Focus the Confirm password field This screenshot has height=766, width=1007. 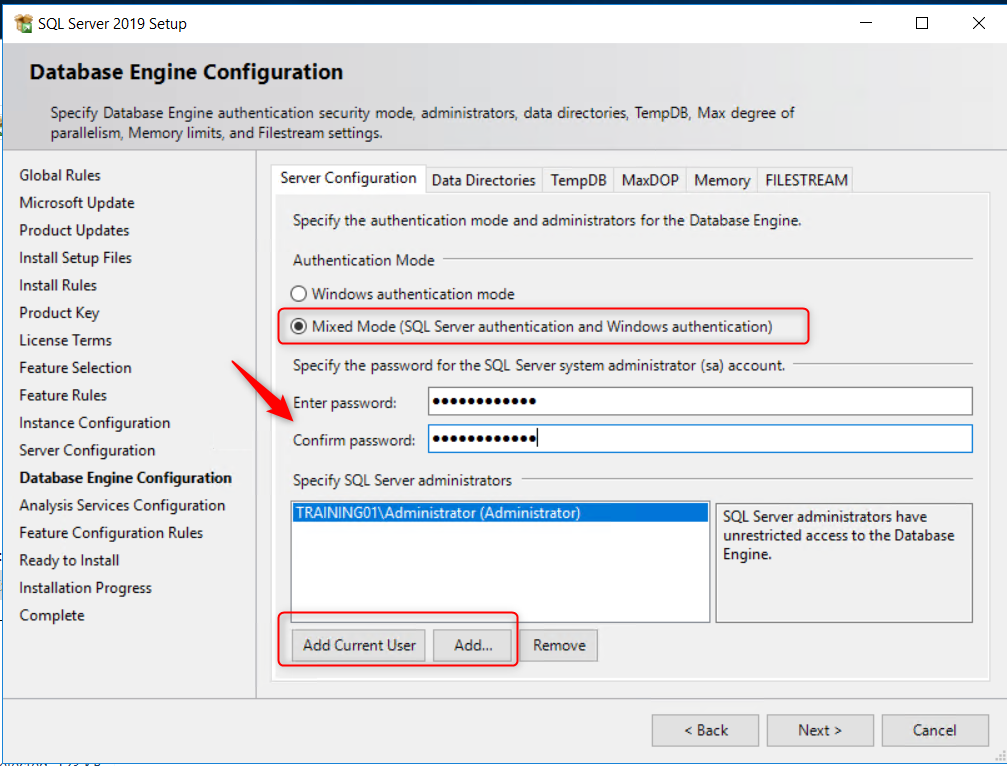(x=700, y=439)
